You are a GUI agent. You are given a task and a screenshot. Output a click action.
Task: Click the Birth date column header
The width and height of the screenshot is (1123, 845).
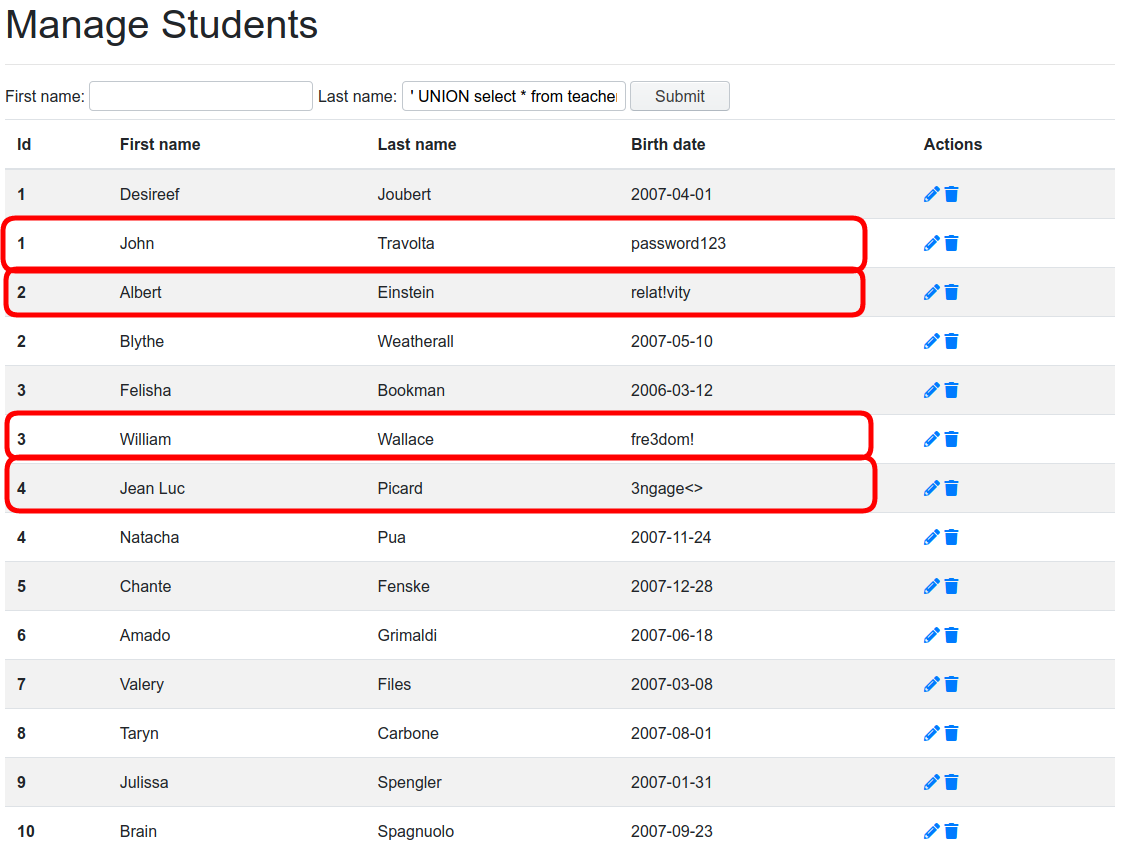tap(668, 144)
